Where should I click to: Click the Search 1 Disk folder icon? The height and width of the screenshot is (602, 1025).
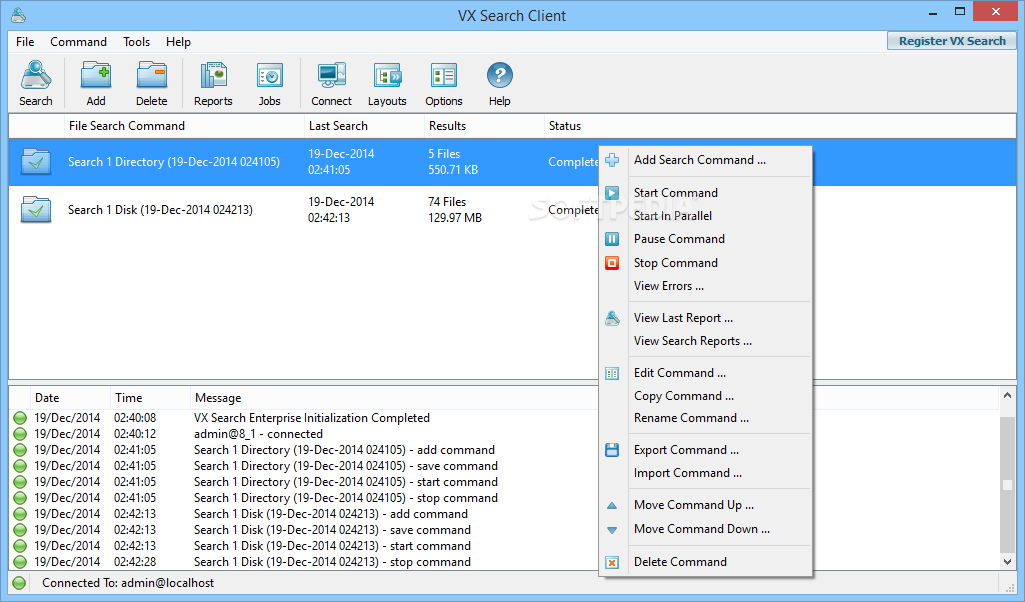36,209
